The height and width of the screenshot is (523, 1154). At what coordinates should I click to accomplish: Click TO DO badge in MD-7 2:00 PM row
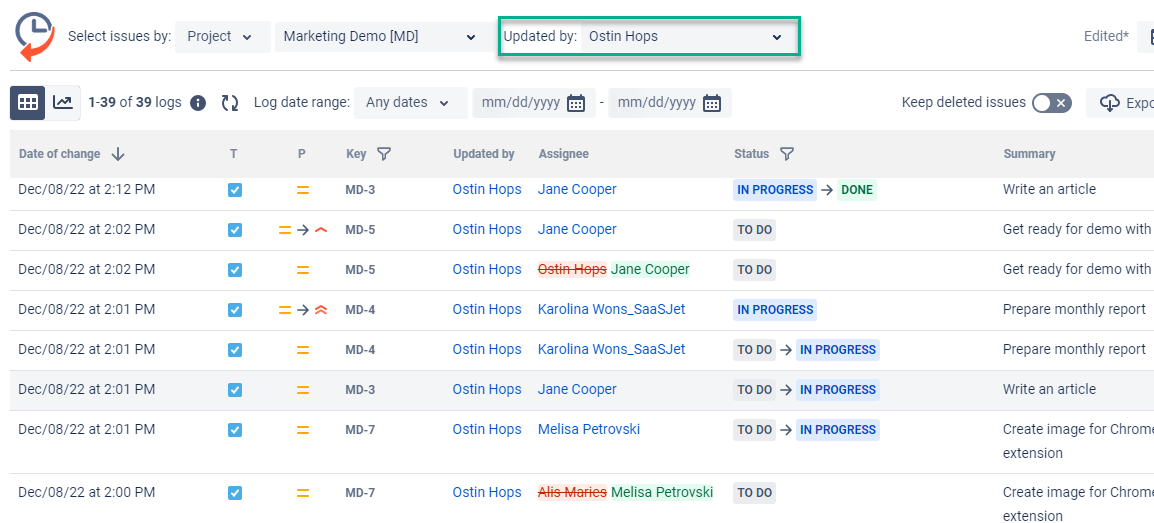tap(754, 493)
